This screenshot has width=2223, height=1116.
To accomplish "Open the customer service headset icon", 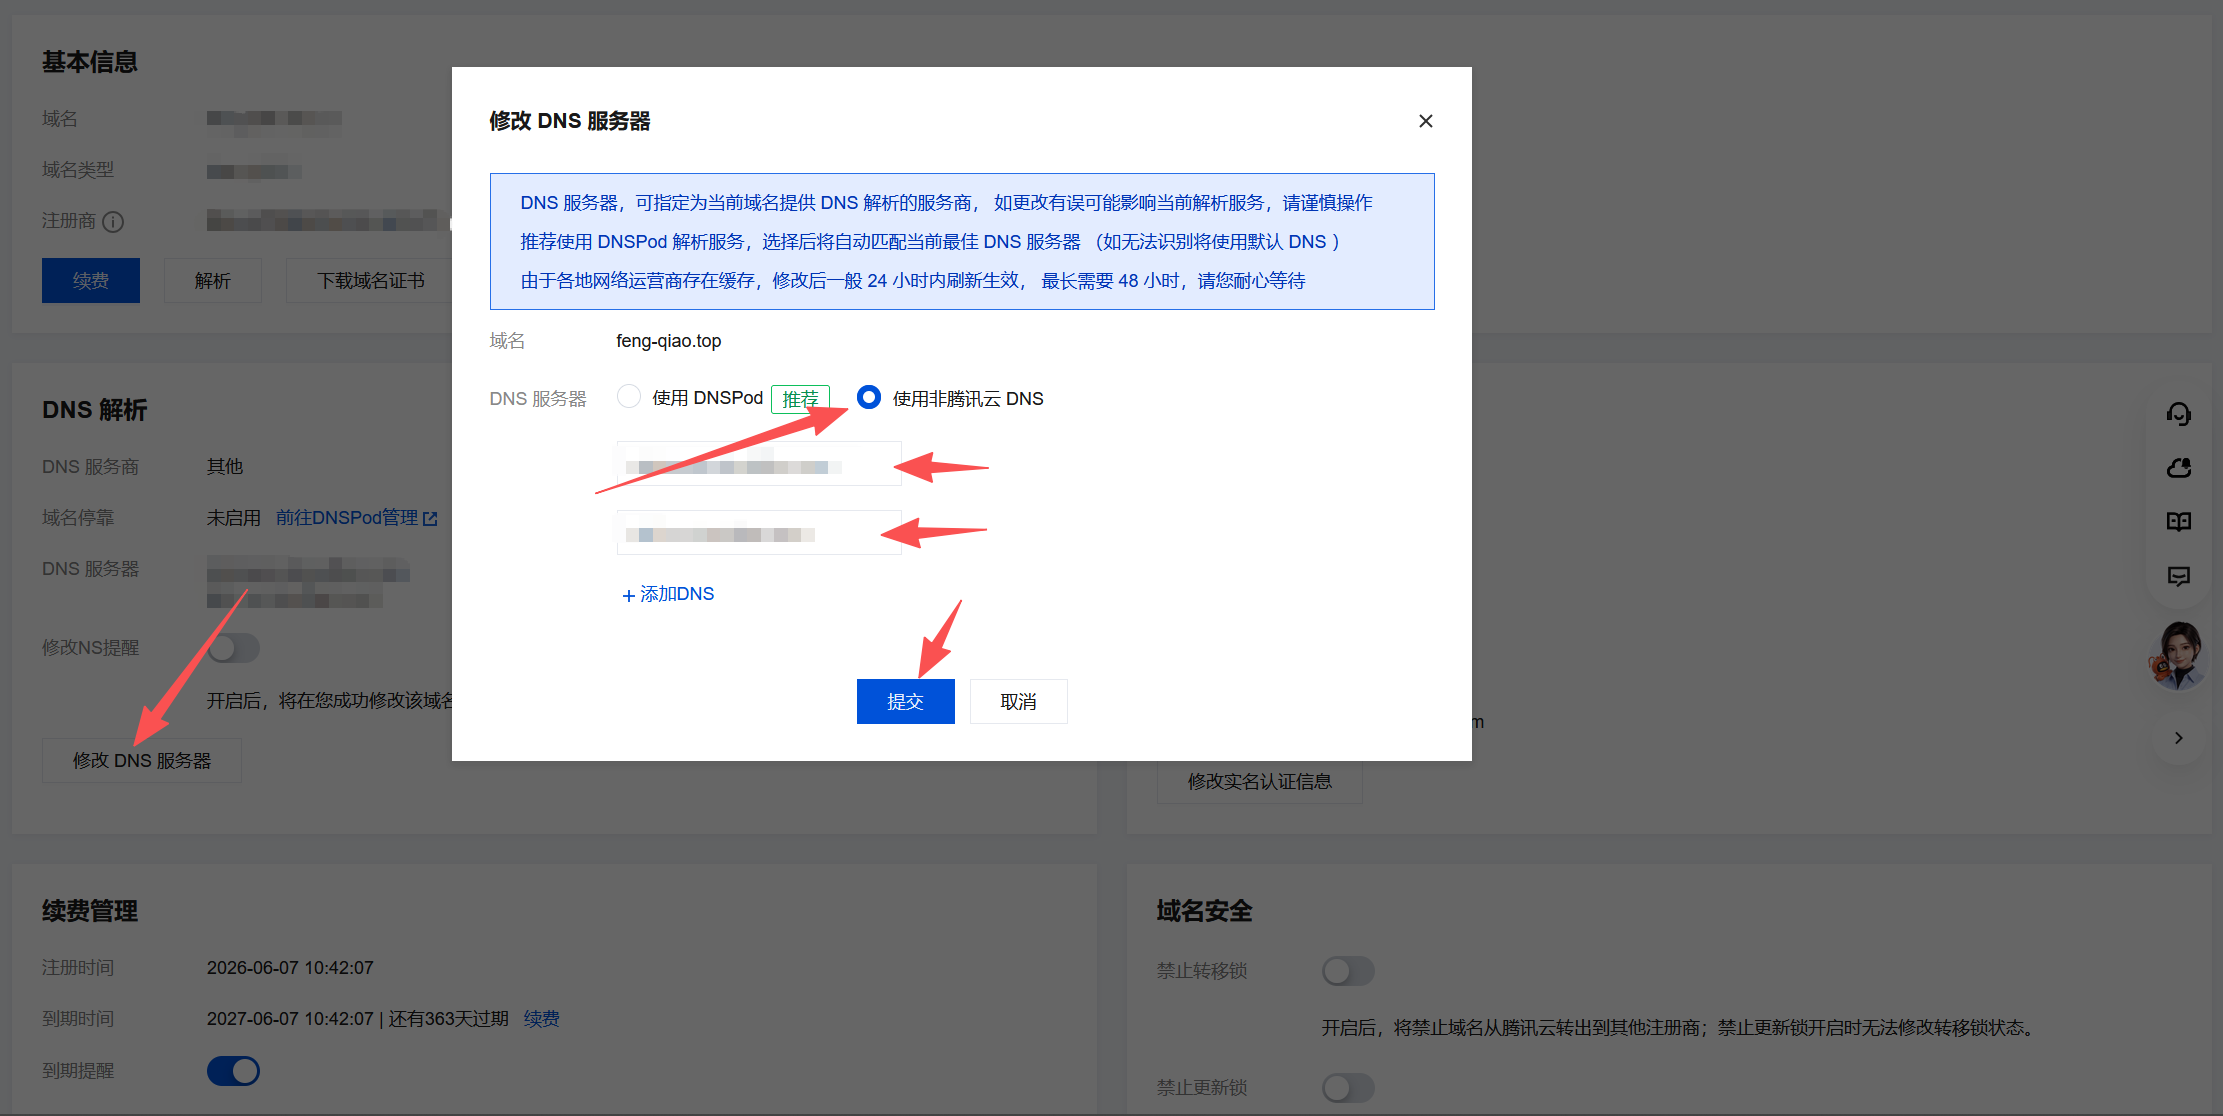I will tap(2179, 414).
